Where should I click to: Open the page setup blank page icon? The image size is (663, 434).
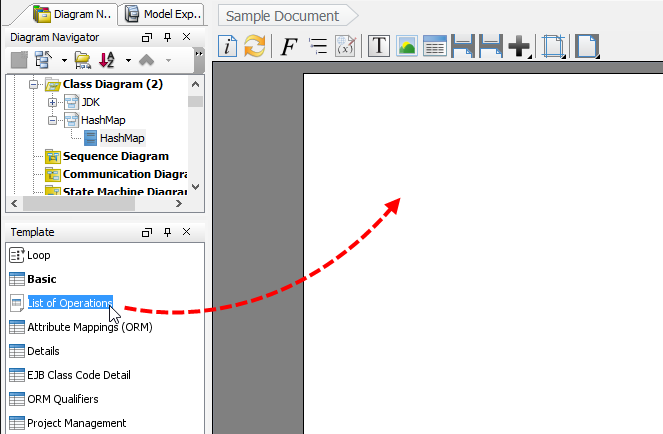click(x=587, y=46)
